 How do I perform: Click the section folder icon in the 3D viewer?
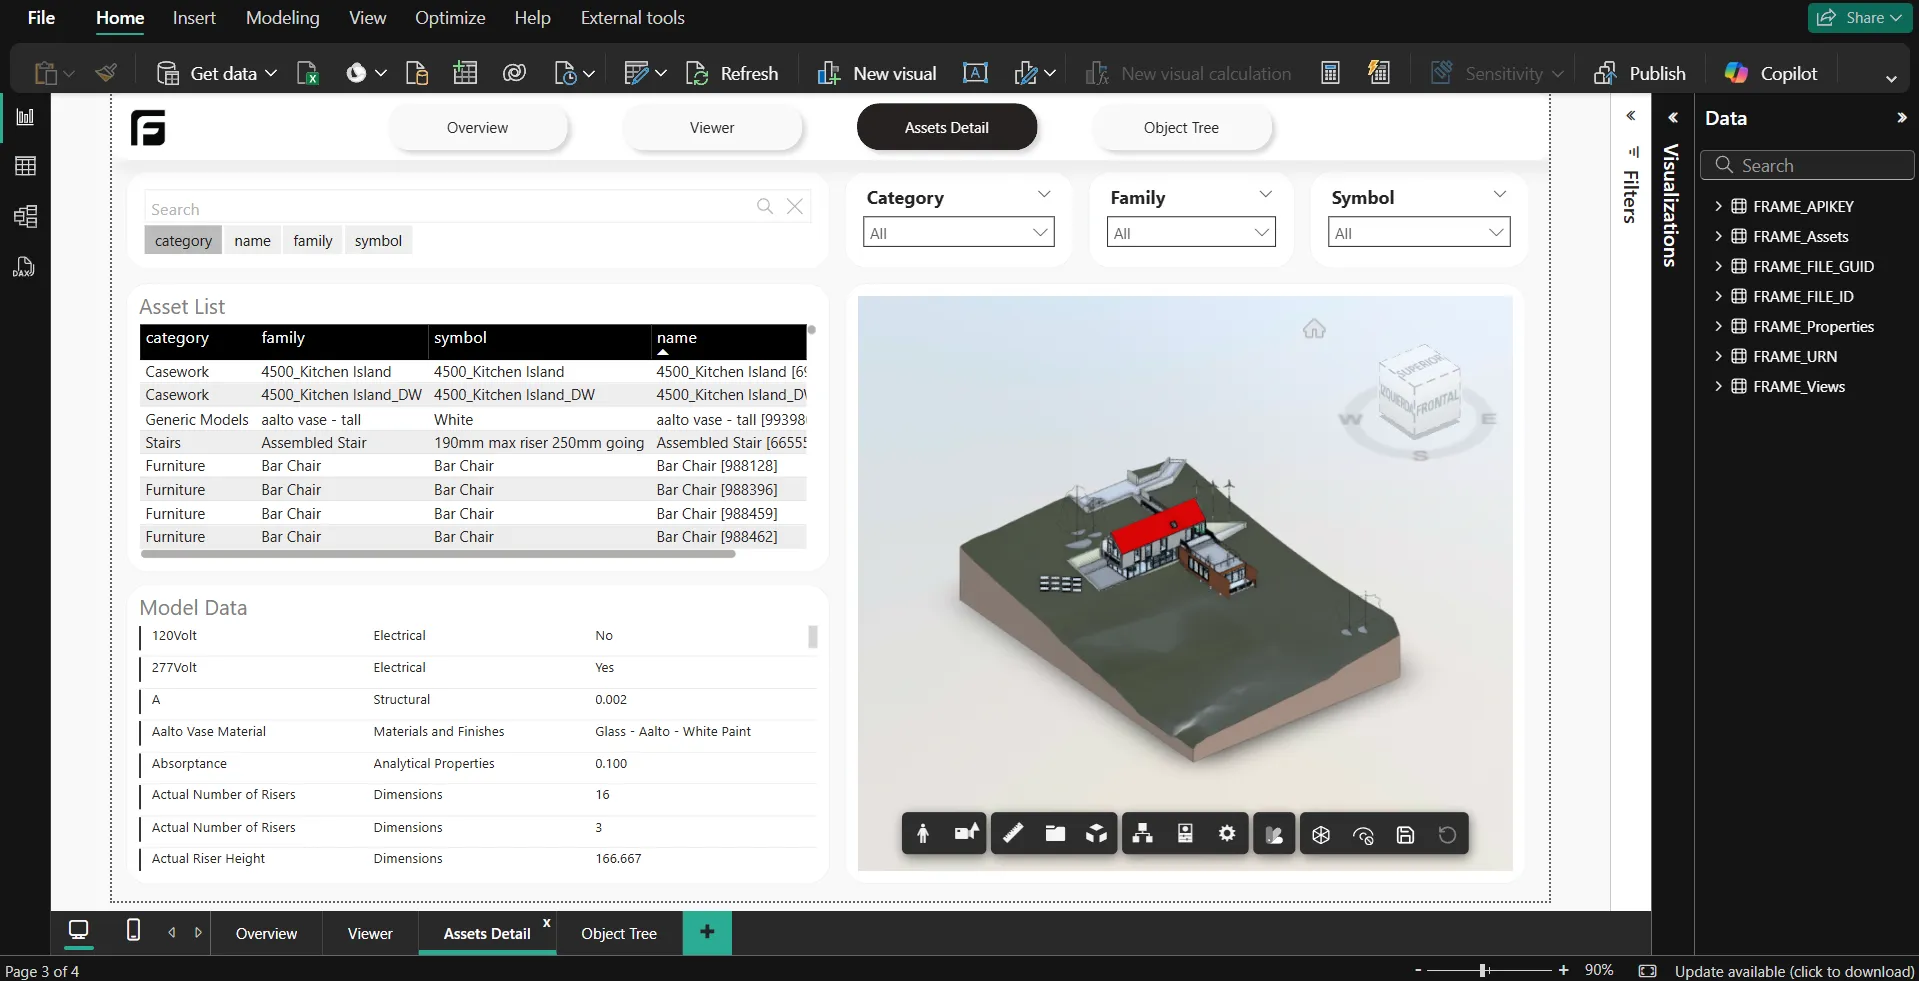(x=1055, y=834)
